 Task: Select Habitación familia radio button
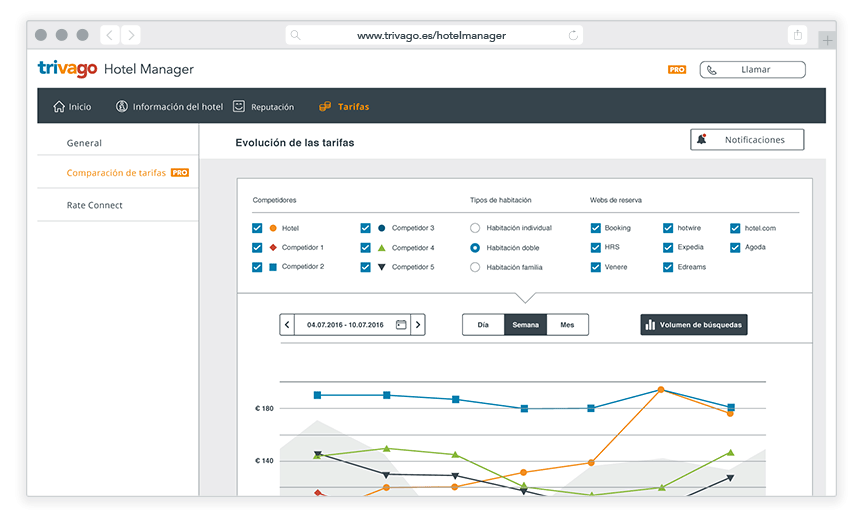475,267
